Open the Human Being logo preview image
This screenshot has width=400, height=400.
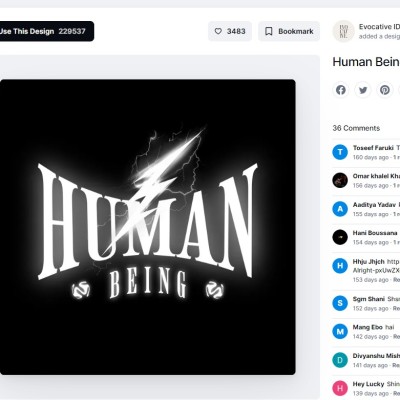148,227
